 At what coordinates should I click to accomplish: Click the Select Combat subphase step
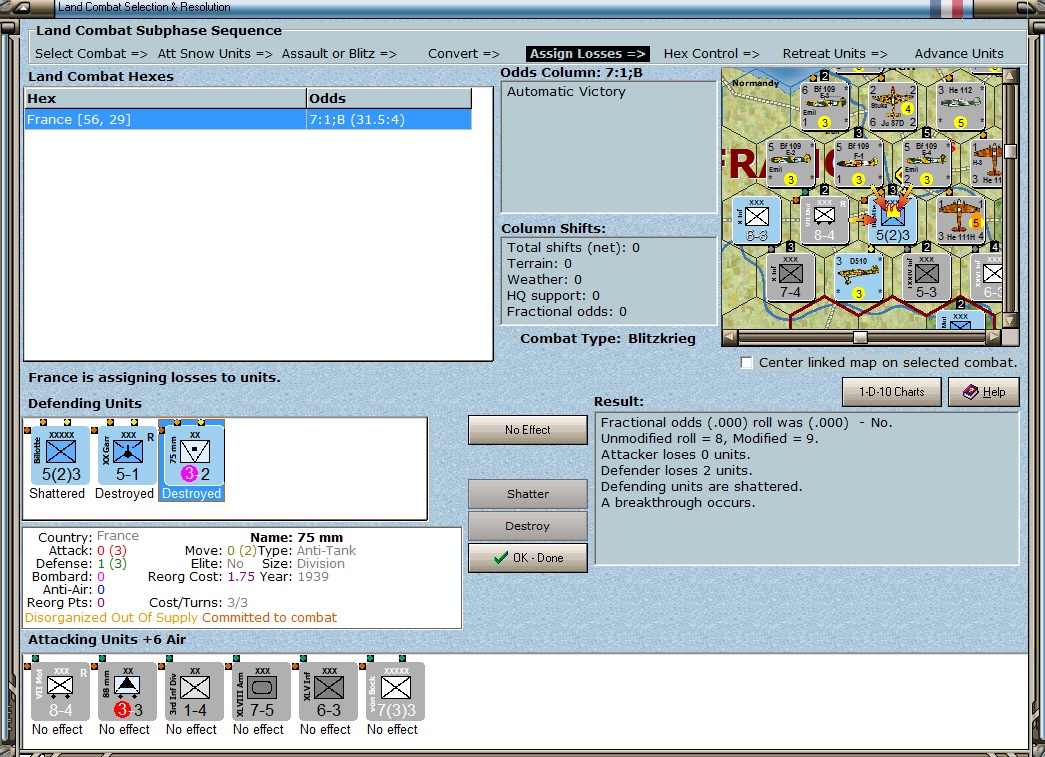pos(91,53)
